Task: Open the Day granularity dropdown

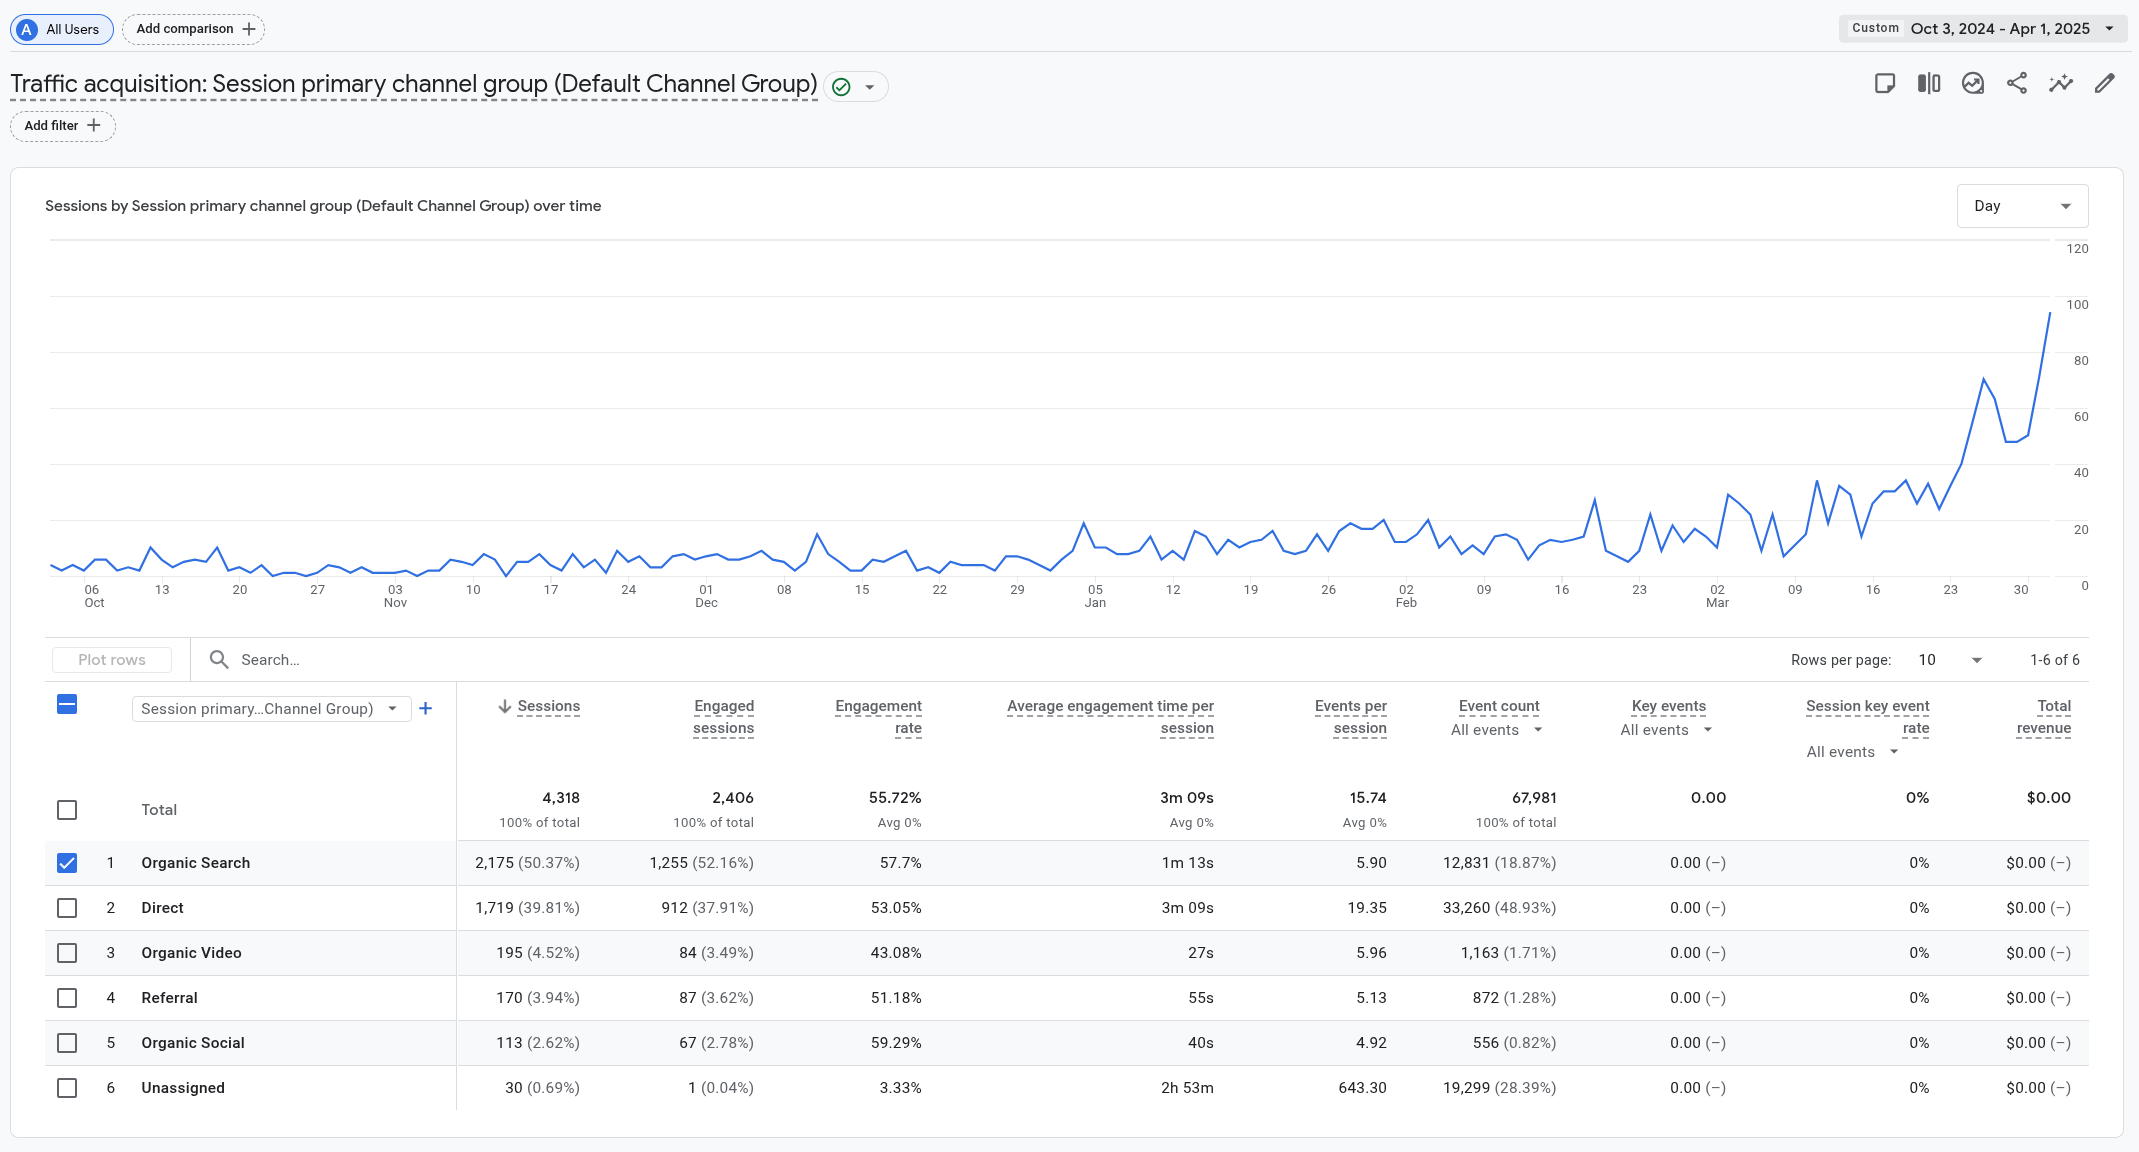Action: click(x=2022, y=206)
